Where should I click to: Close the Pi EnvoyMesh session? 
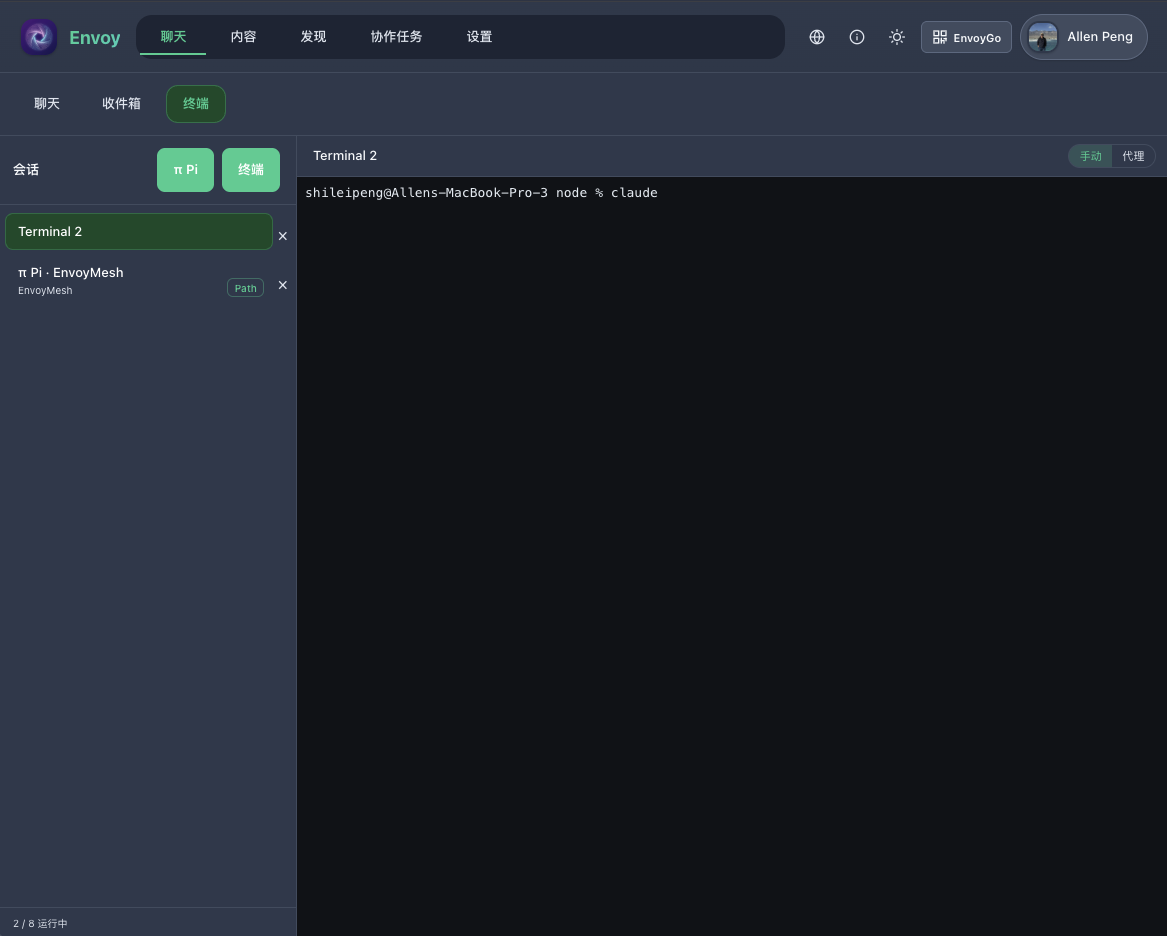click(x=283, y=285)
